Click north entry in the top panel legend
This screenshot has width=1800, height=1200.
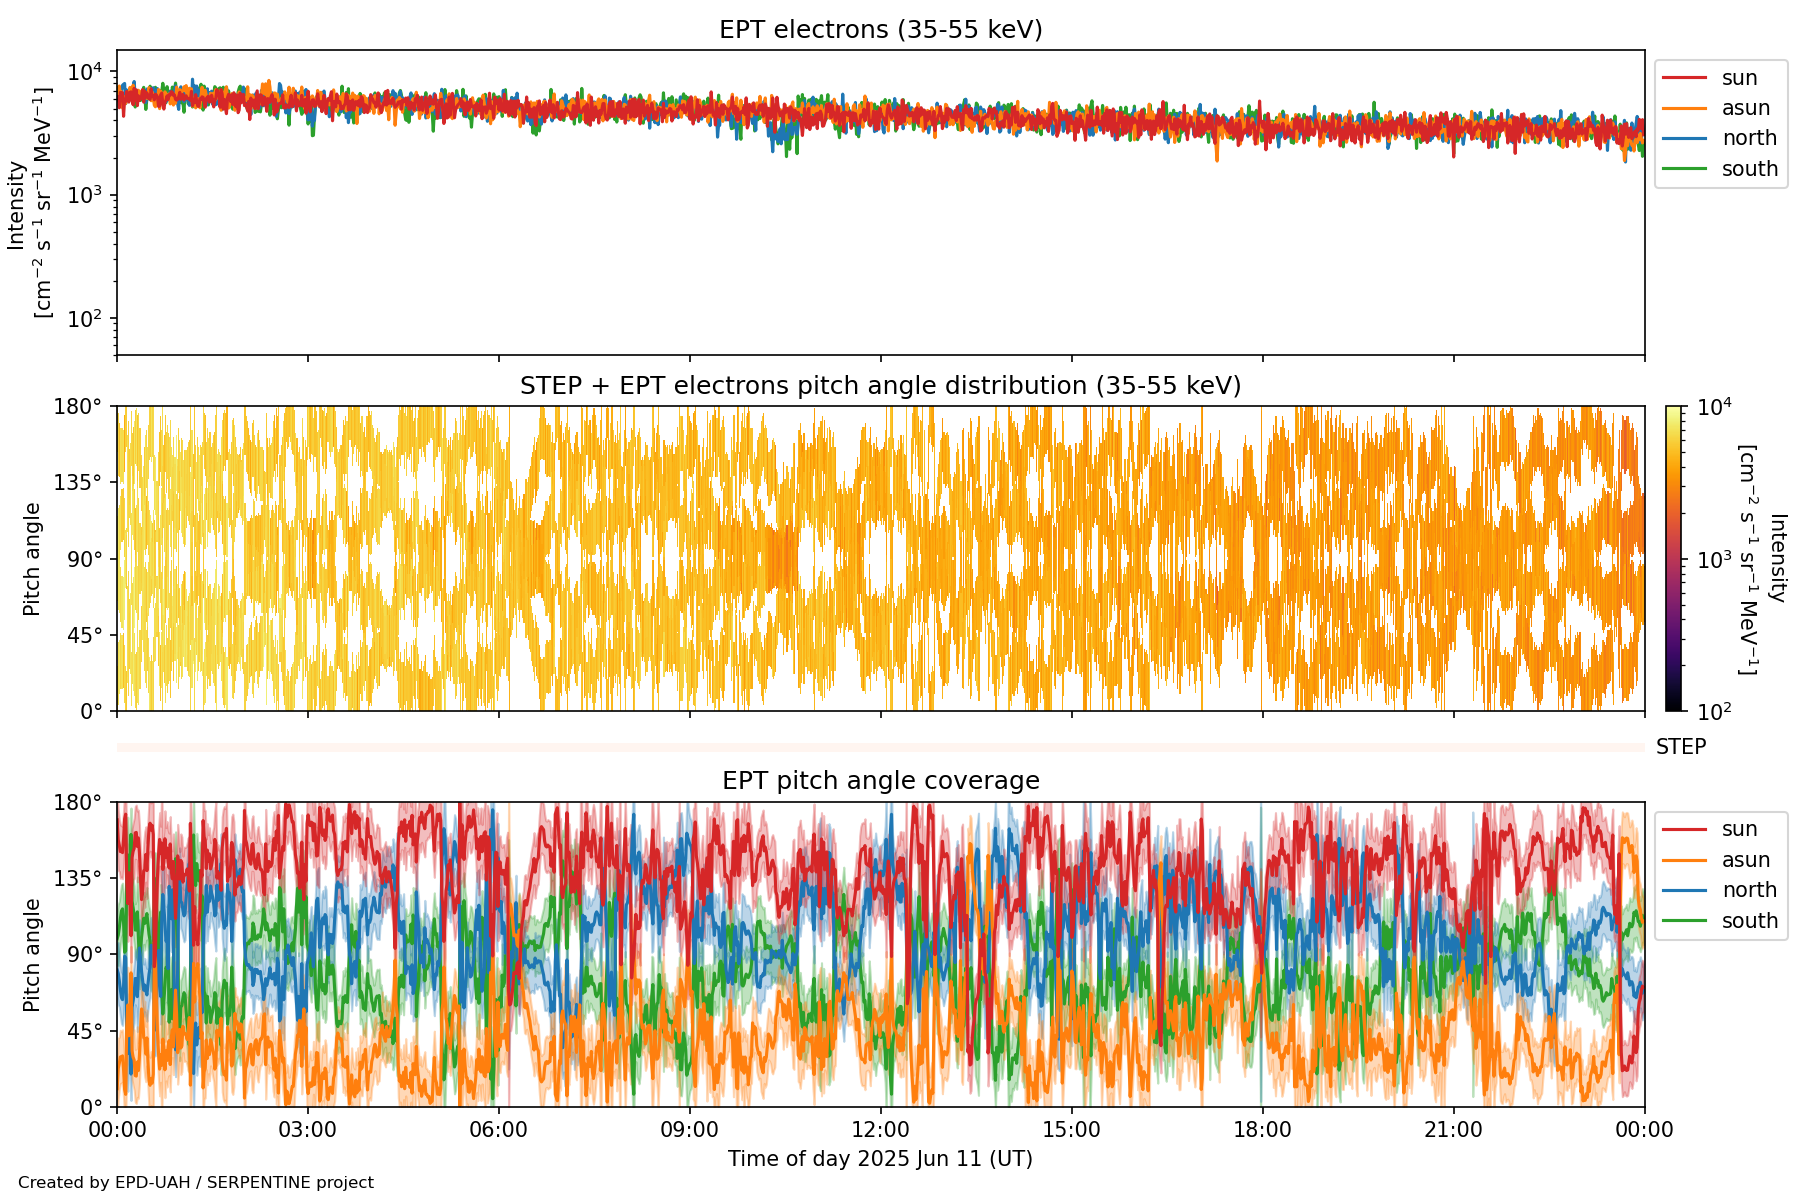1748,138
